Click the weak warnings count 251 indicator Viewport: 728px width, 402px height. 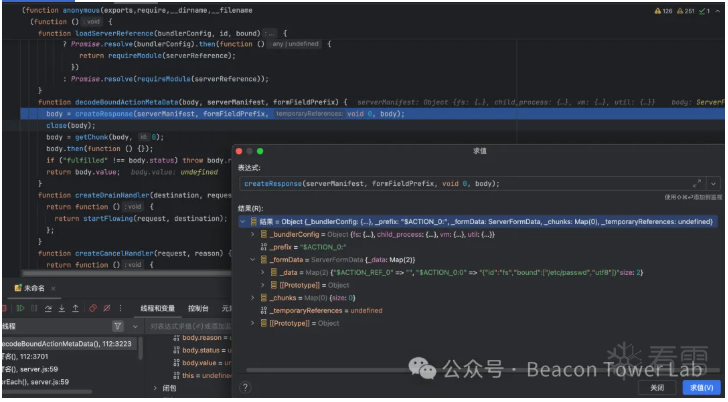pyautogui.click(x=686, y=11)
